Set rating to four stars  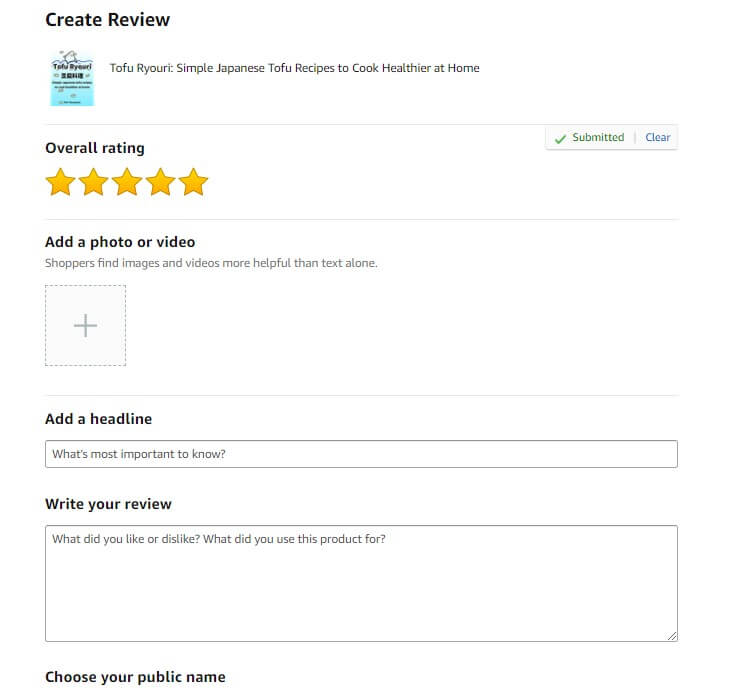tap(160, 182)
